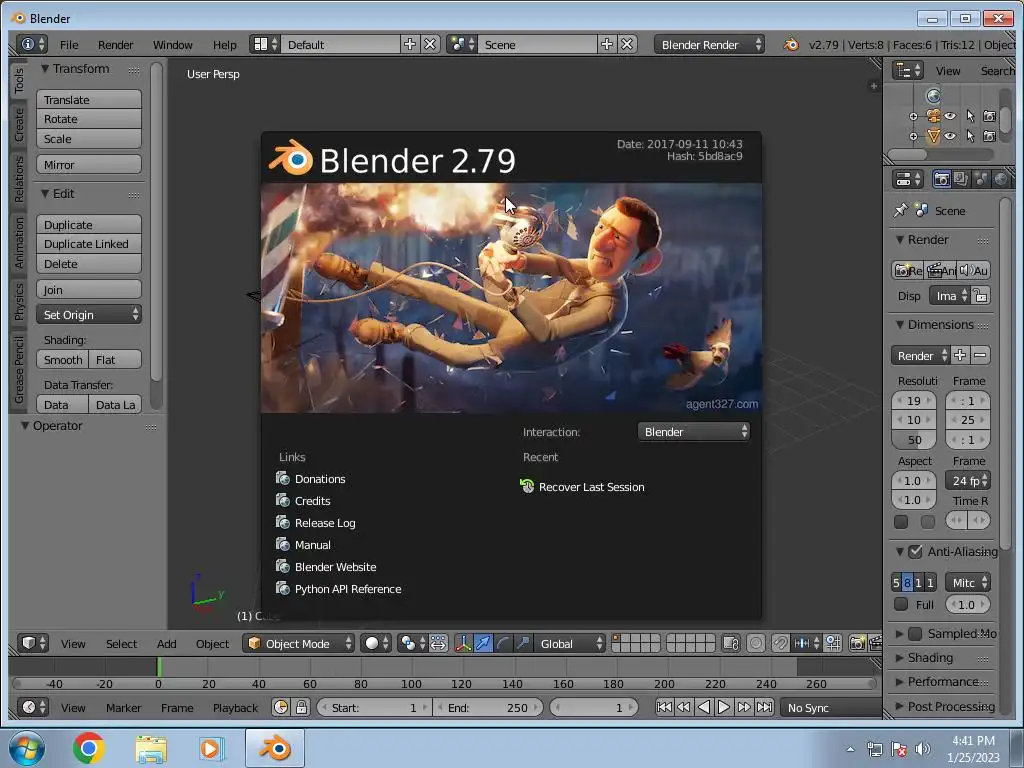
Task: Toggle visibility eye of Camera in outliner
Action: (950, 116)
